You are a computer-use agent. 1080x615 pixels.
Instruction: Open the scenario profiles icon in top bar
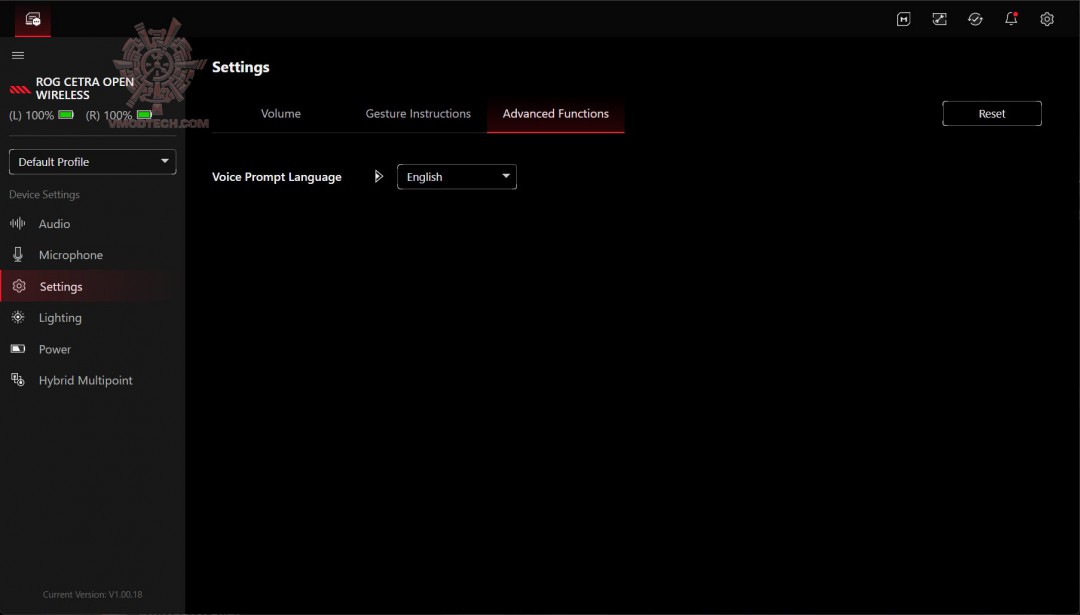(x=939, y=19)
